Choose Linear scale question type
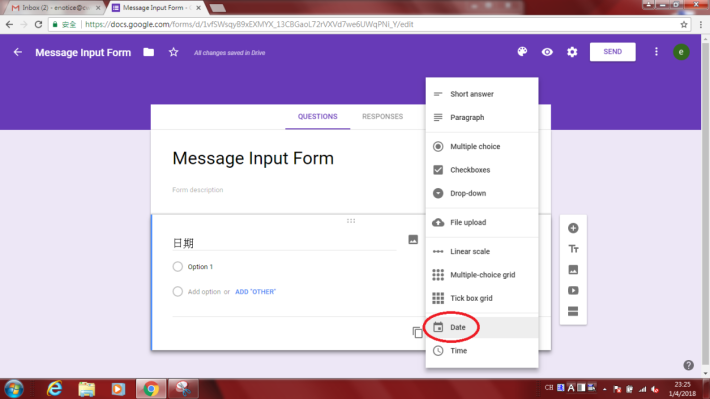The height and width of the screenshot is (399, 710). pyautogui.click(x=482, y=251)
